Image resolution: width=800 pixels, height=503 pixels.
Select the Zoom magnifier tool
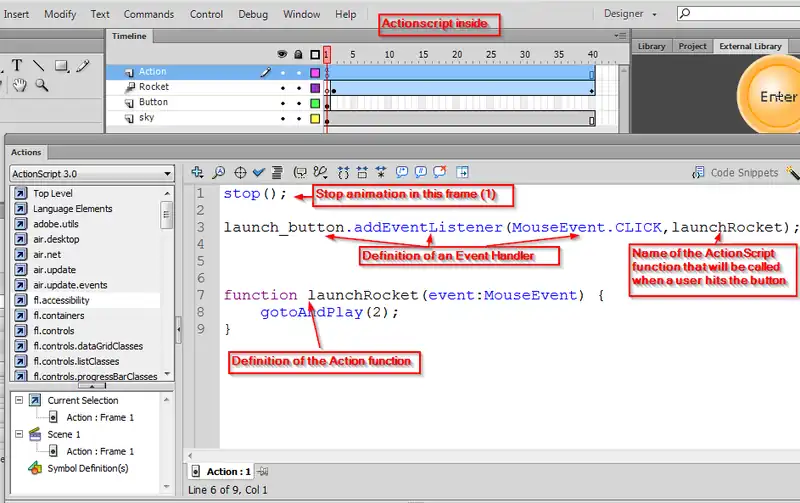click(x=42, y=86)
